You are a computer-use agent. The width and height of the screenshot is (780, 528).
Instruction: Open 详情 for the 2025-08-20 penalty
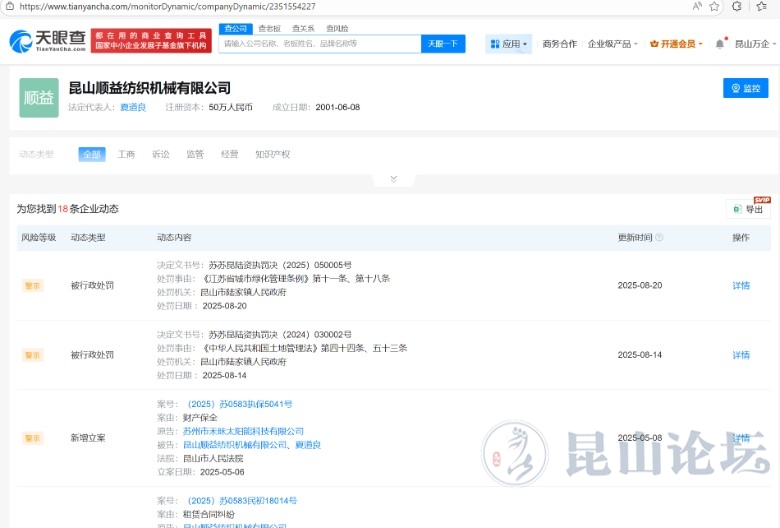[x=740, y=285]
